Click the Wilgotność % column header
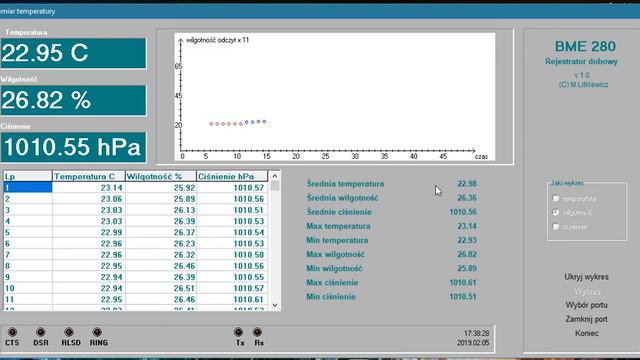The image size is (640, 360). [161, 176]
